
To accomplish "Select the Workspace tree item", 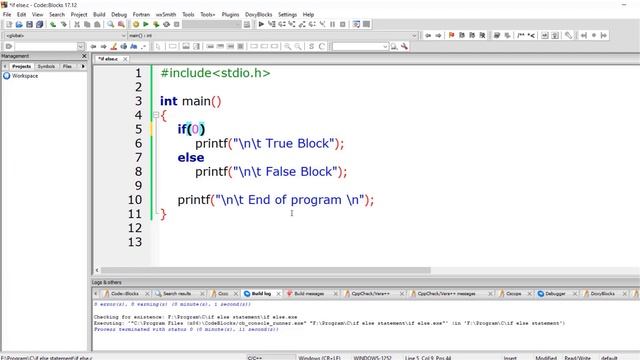I will [24, 76].
